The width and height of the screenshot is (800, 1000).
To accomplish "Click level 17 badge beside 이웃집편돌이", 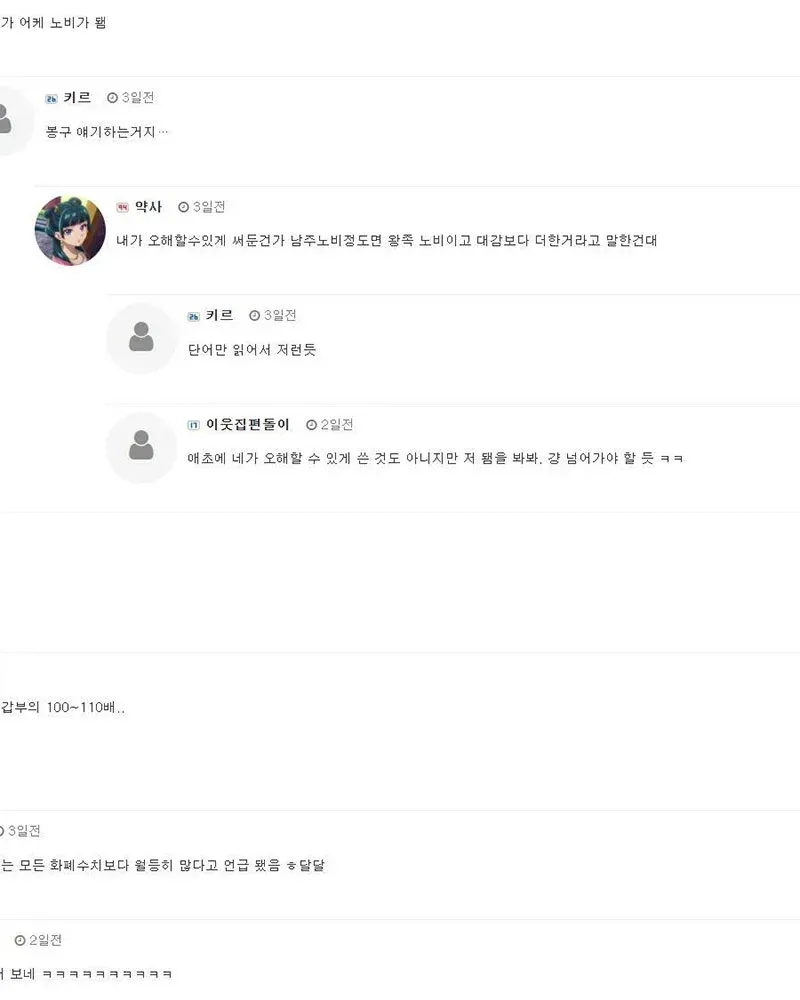I will coord(193,425).
